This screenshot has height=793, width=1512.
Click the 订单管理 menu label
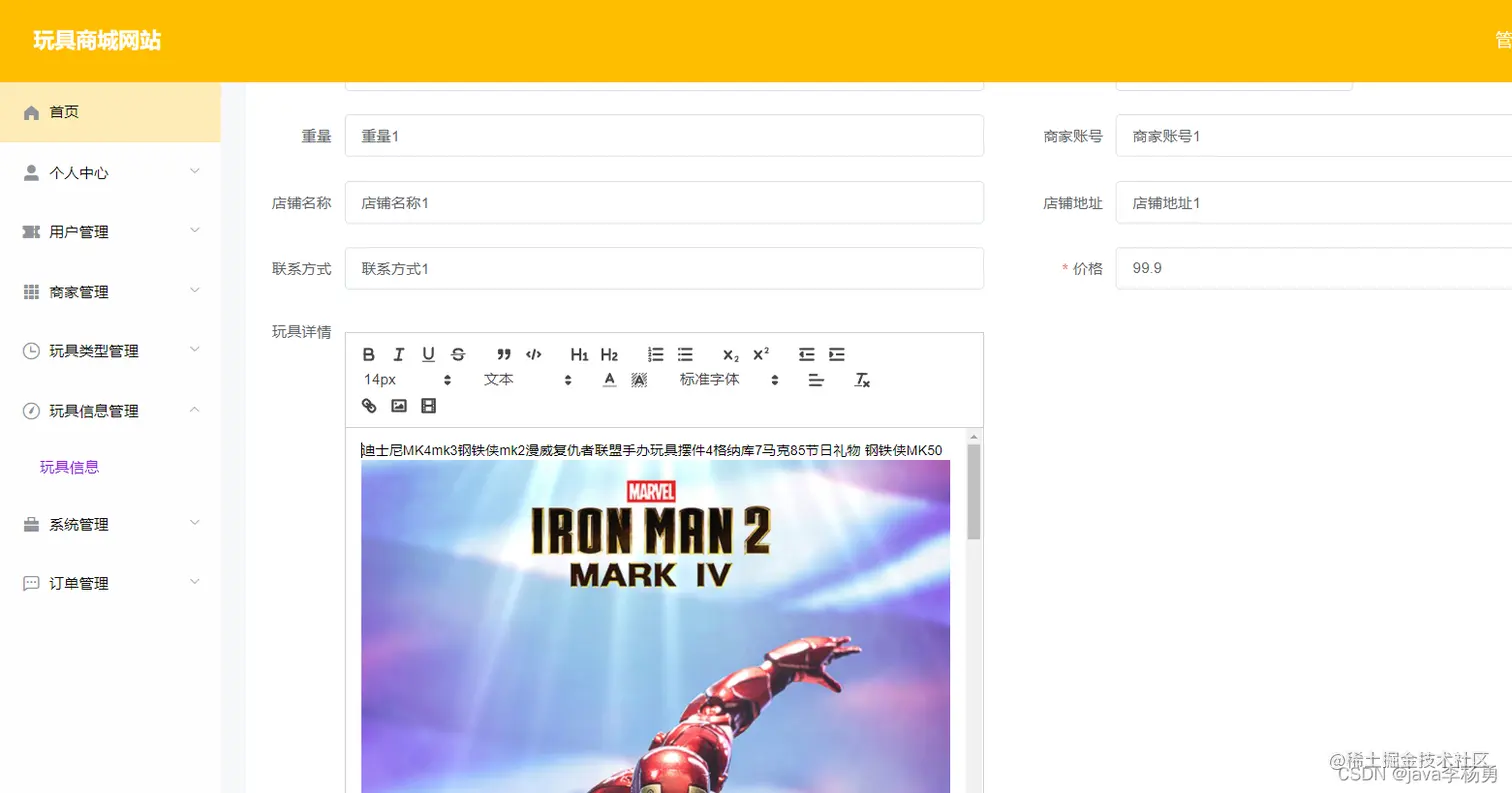click(x=79, y=584)
